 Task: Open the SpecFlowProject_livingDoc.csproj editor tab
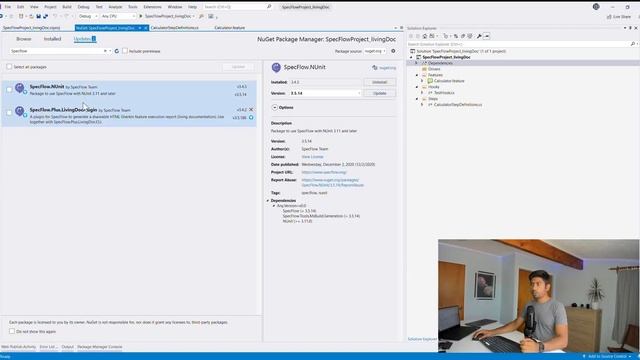click(31, 28)
